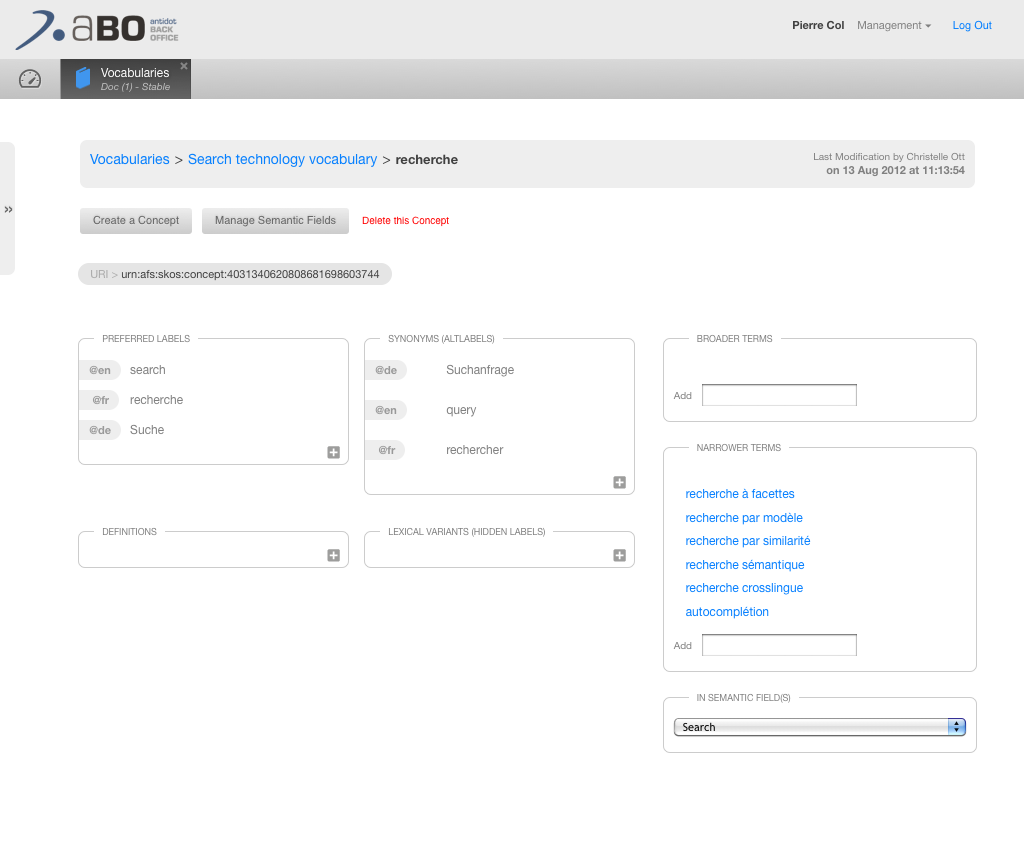The width and height of the screenshot is (1024, 853).
Task: Click Manage Semantic Fields button
Action: tap(275, 220)
